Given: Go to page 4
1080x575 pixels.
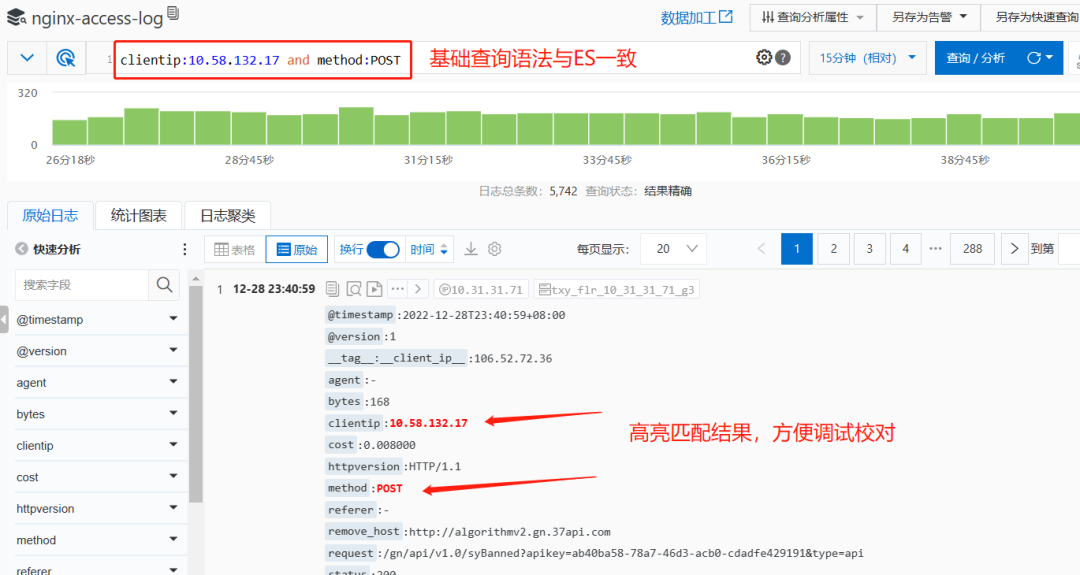Looking at the screenshot, I should [x=906, y=249].
